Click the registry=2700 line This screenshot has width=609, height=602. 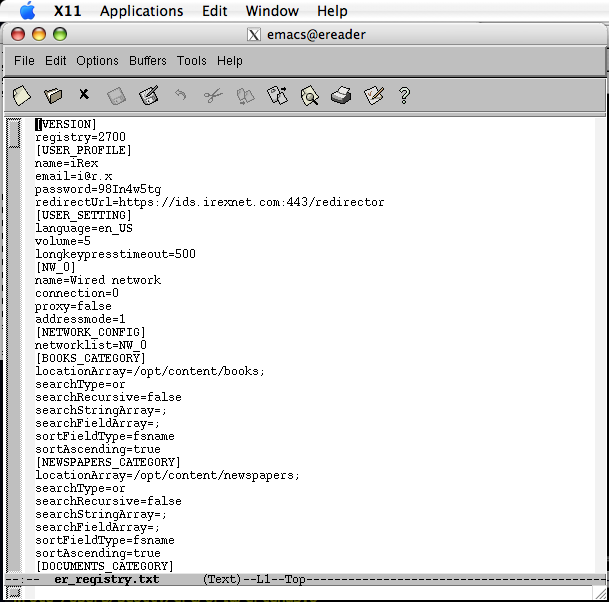[80, 137]
